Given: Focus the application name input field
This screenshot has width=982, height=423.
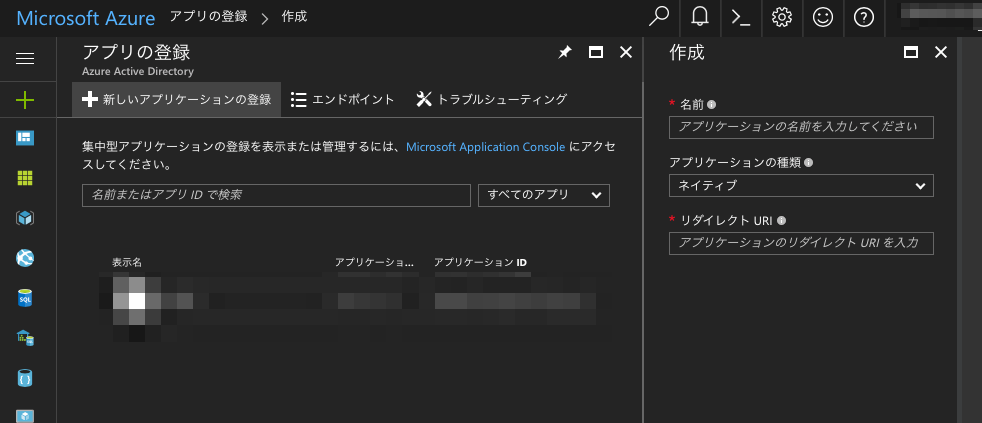Looking at the screenshot, I should pos(801,127).
